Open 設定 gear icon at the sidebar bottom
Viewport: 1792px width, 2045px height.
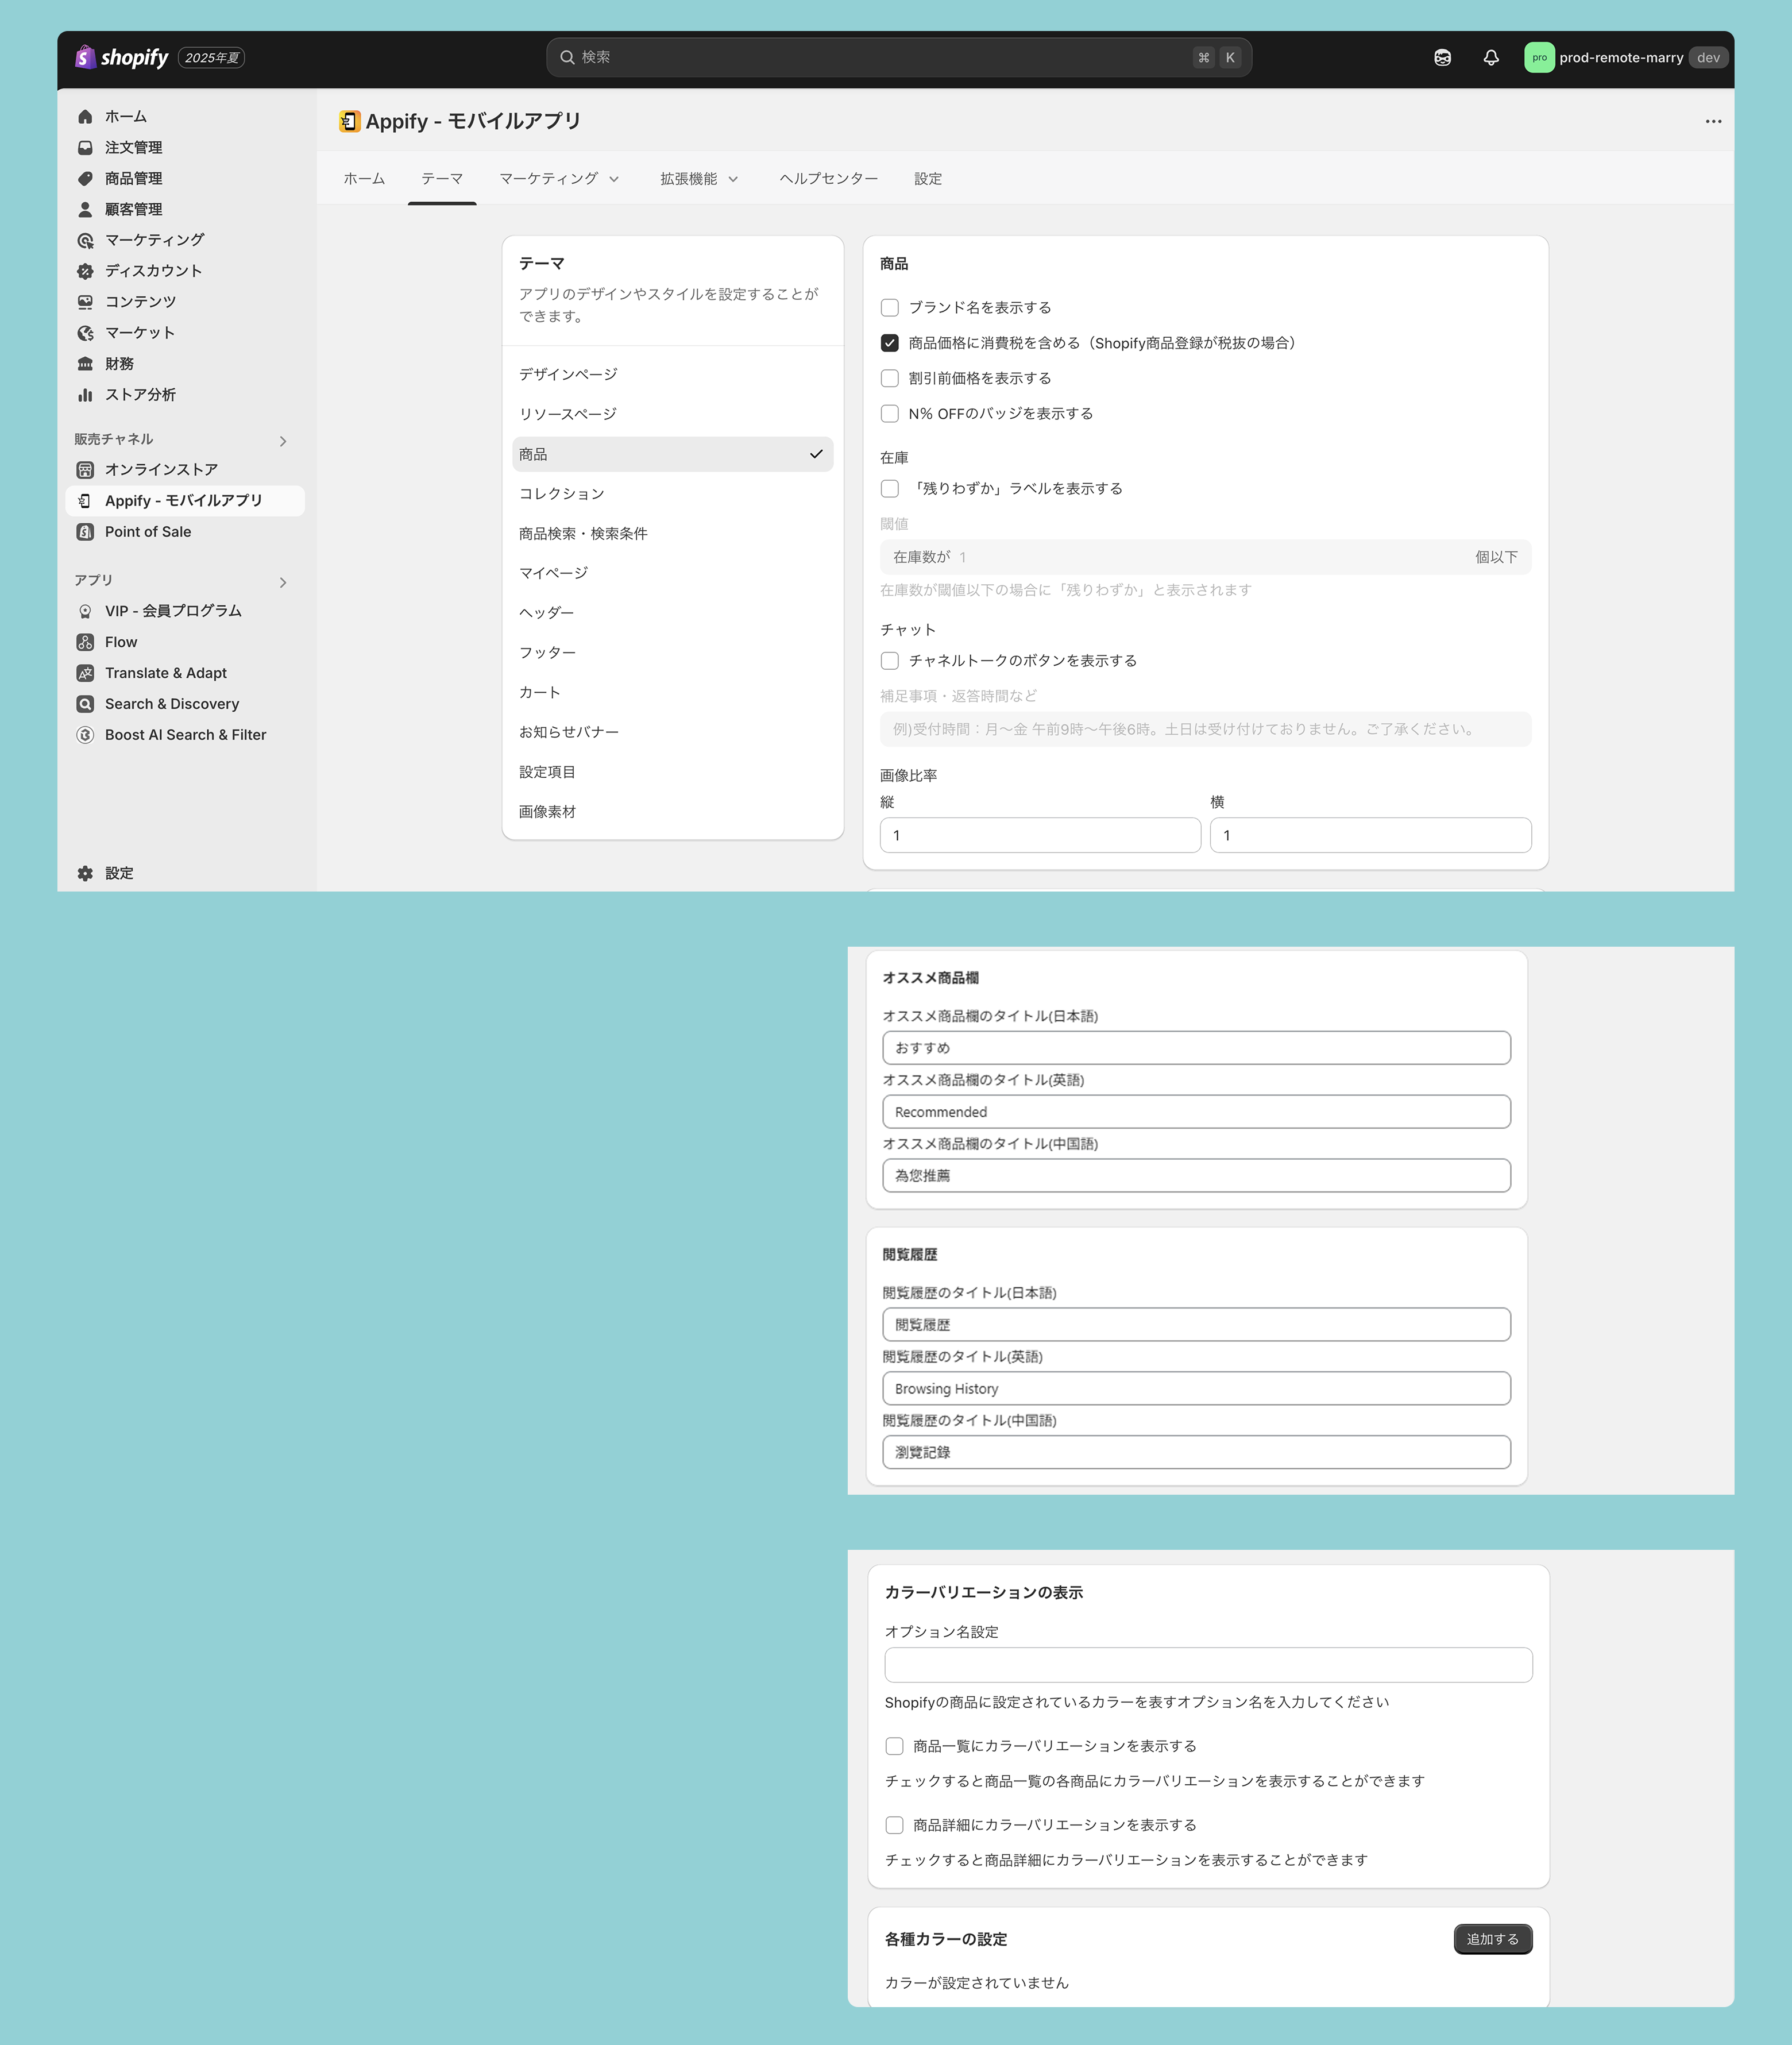(x=85, y=873)
